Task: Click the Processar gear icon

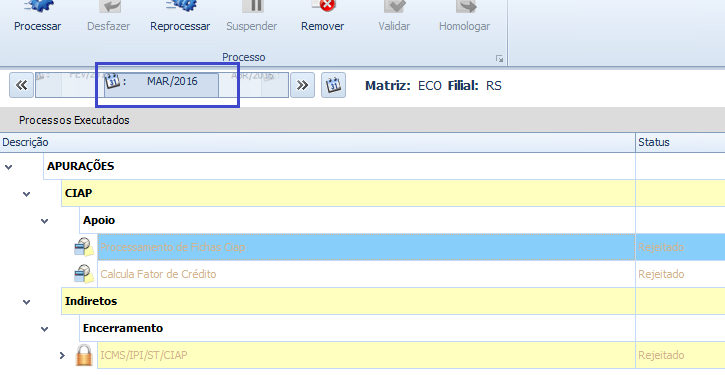Action: [38, 6]
